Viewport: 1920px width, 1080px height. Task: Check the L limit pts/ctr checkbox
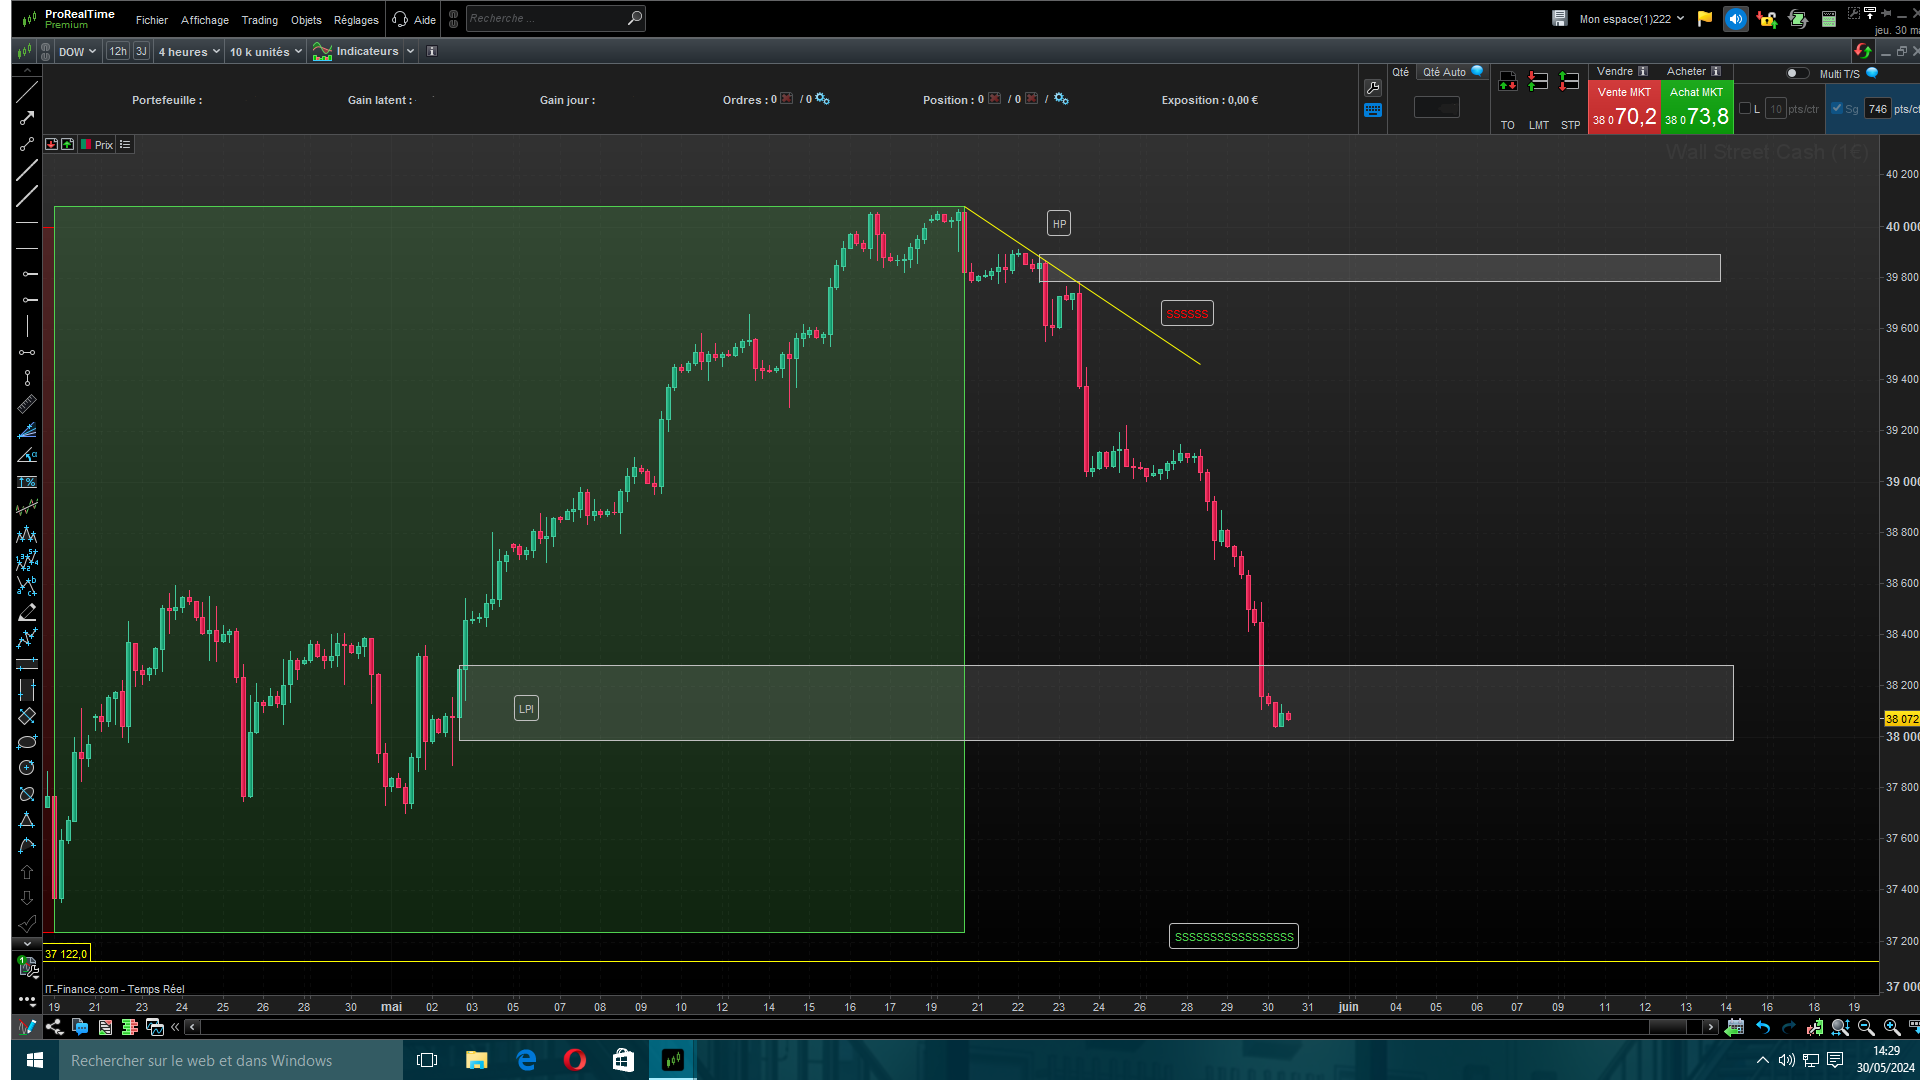pos(1745,108)
